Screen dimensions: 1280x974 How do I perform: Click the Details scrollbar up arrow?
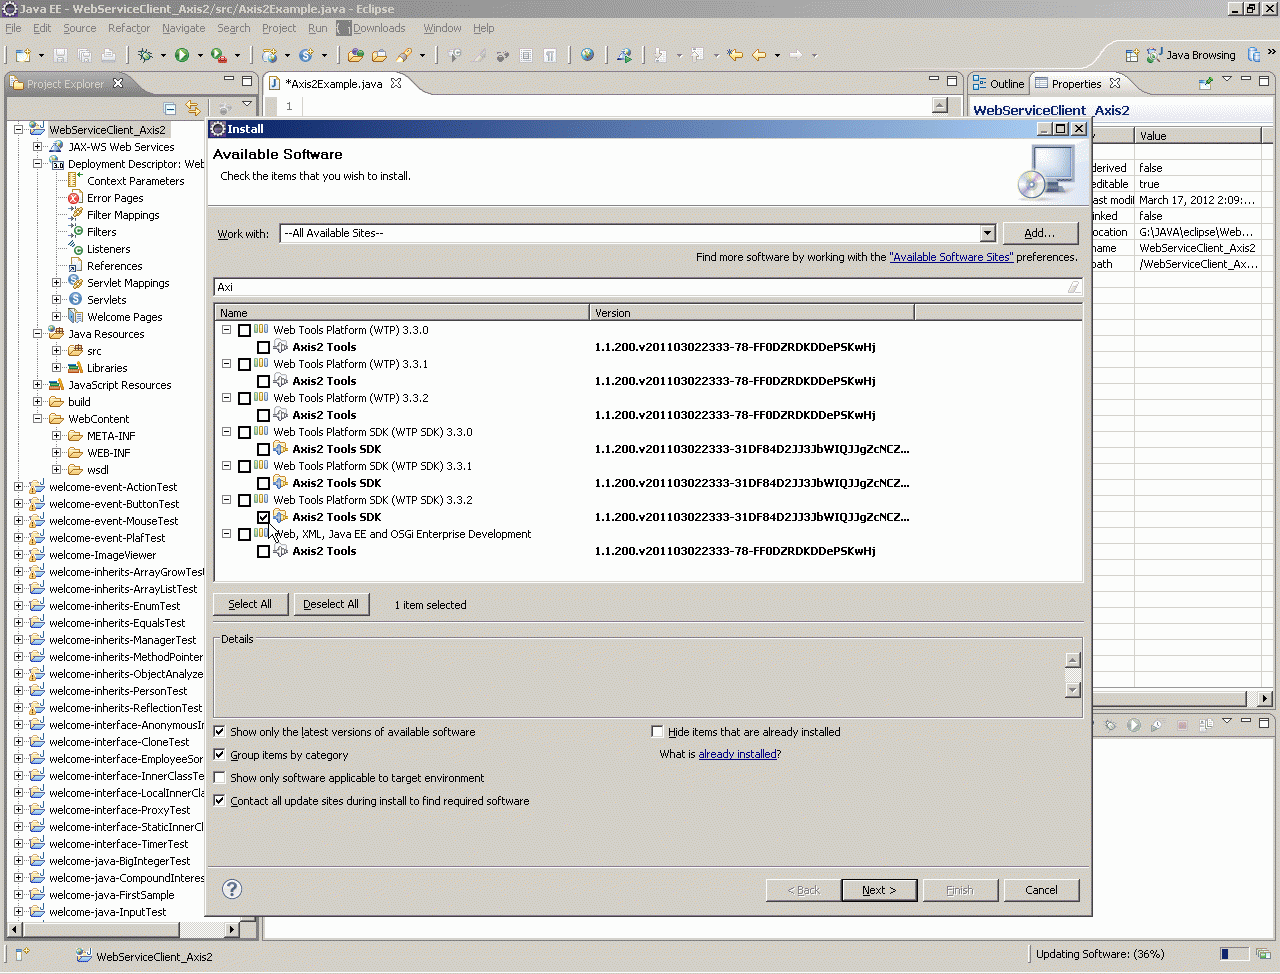[1073, 660]
